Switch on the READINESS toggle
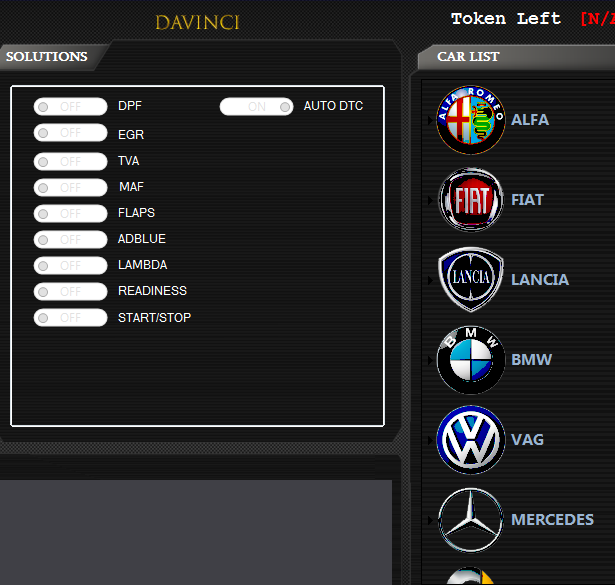This screenshot has width=615, height=585. (x=71, y=292)
